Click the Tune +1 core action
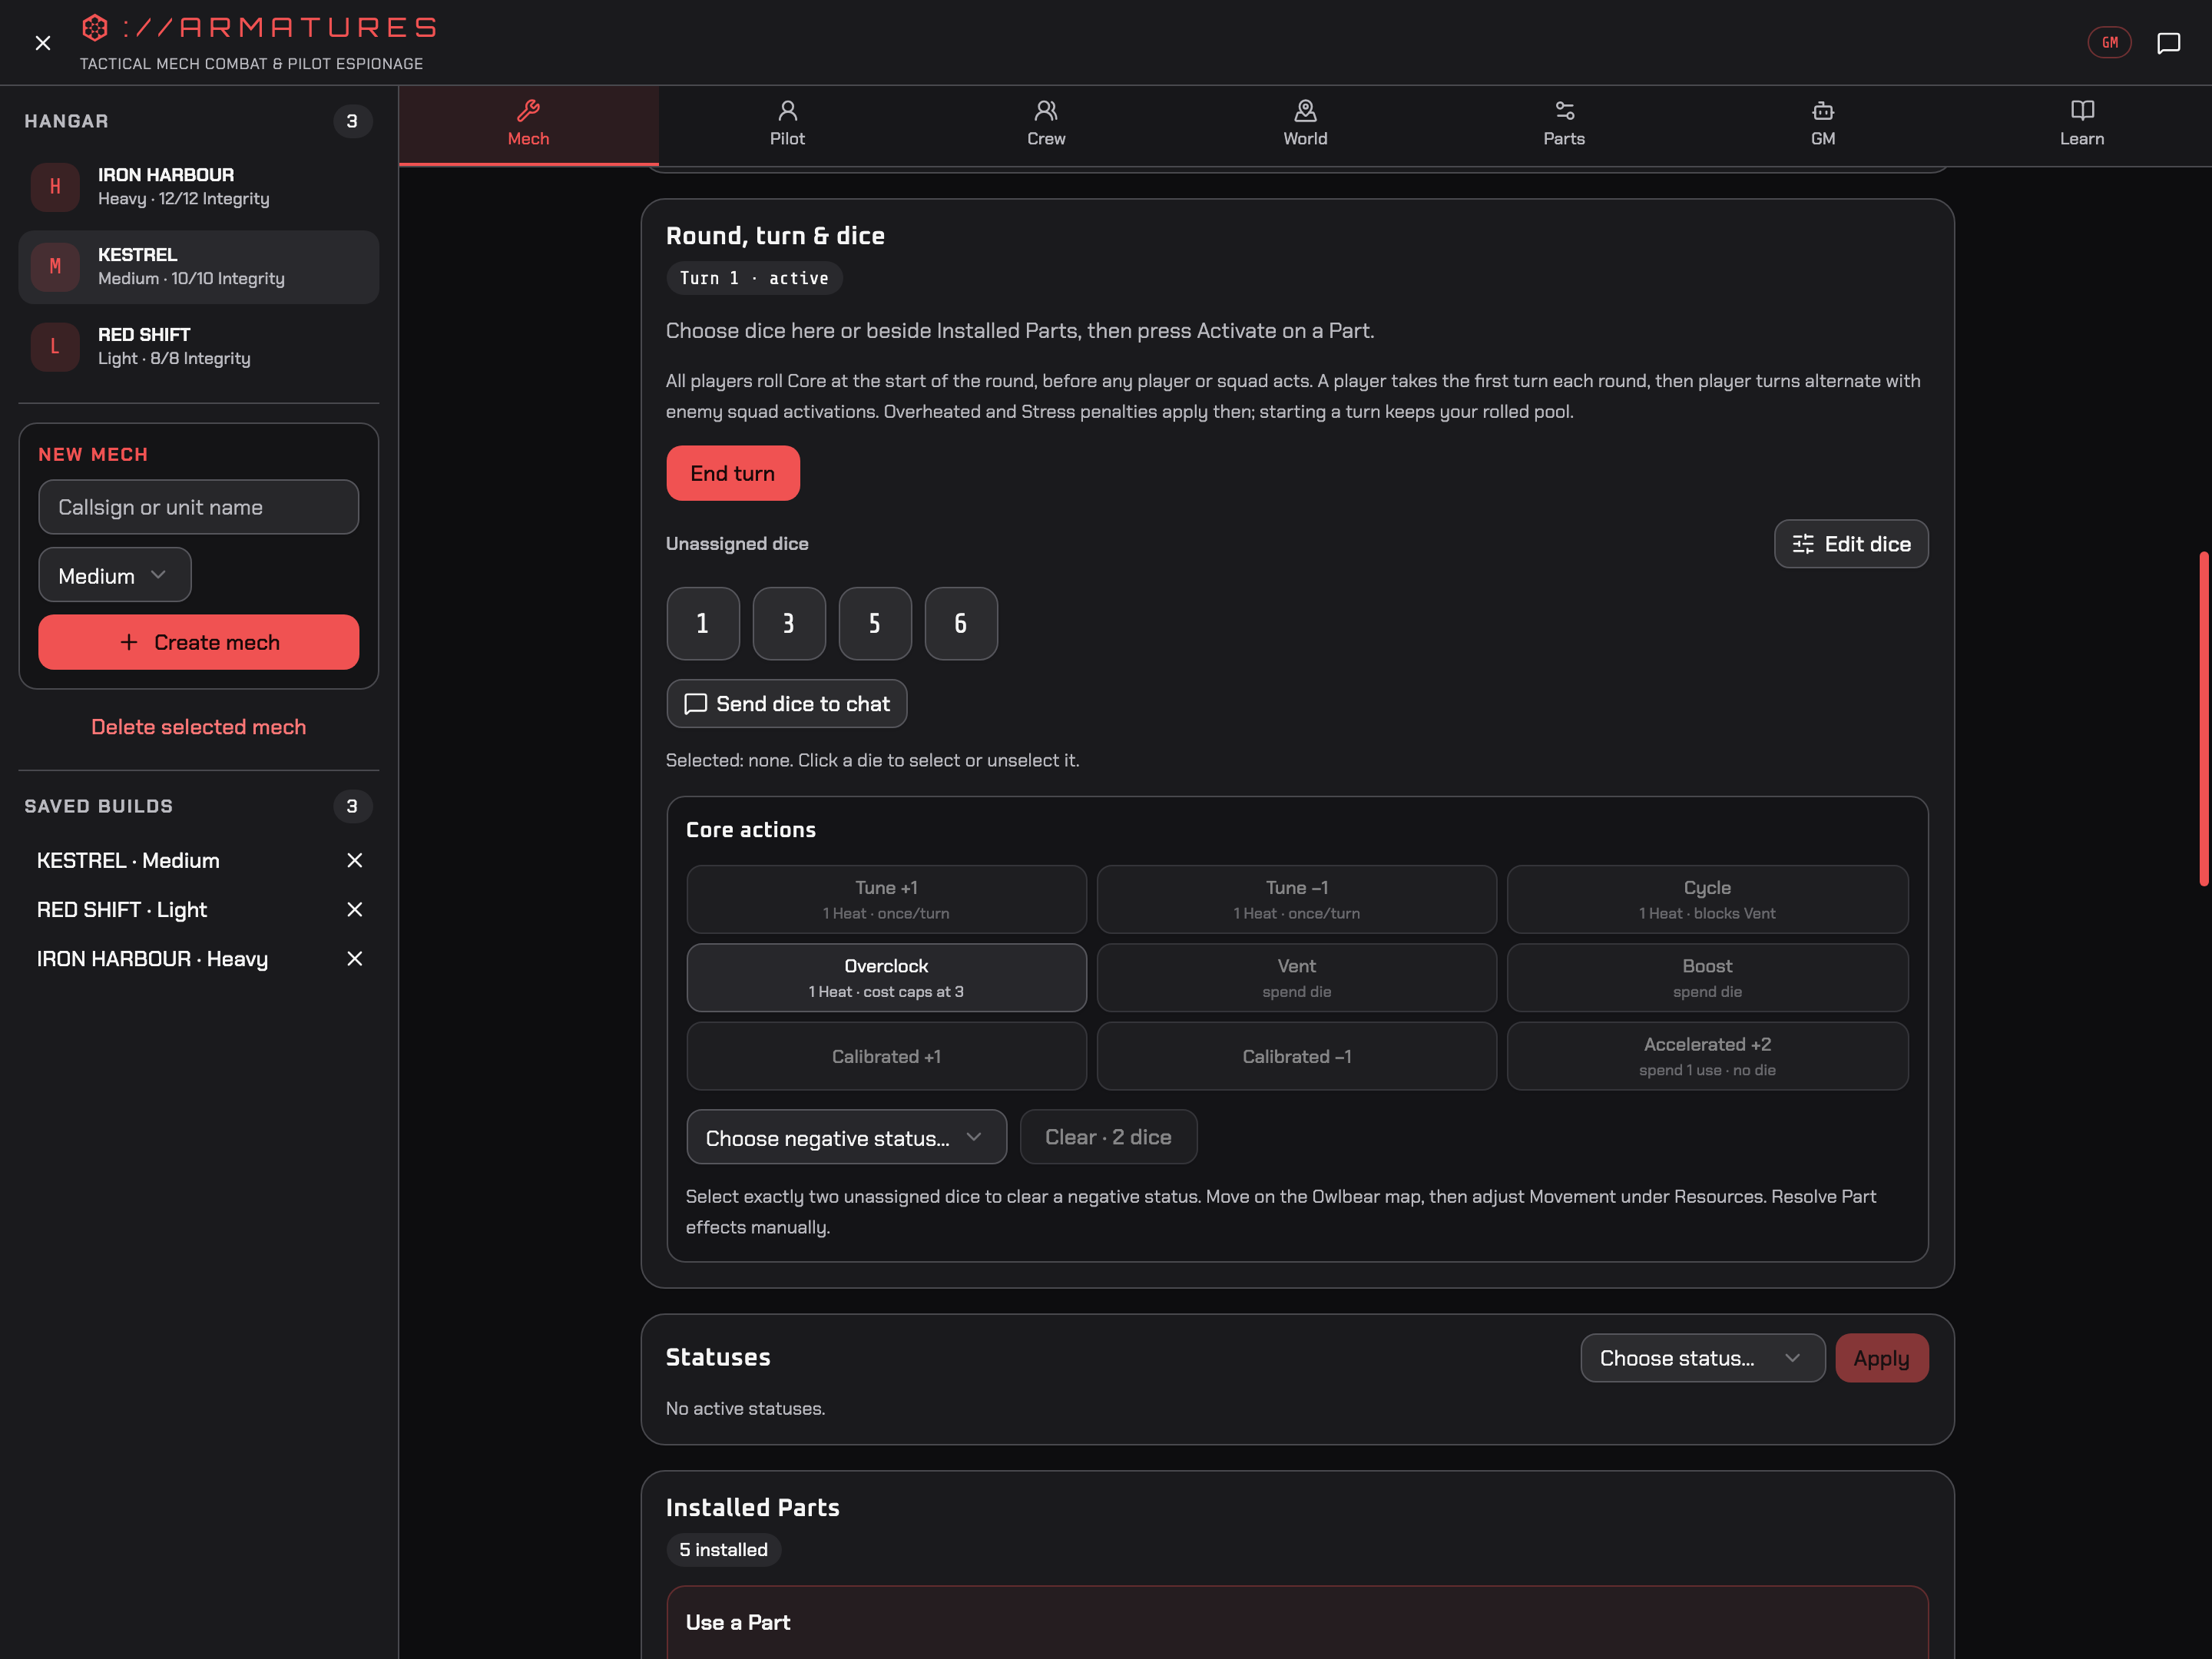Image resolution: width=2212 pixels, height=1659 pixels. tap(886, 899)
